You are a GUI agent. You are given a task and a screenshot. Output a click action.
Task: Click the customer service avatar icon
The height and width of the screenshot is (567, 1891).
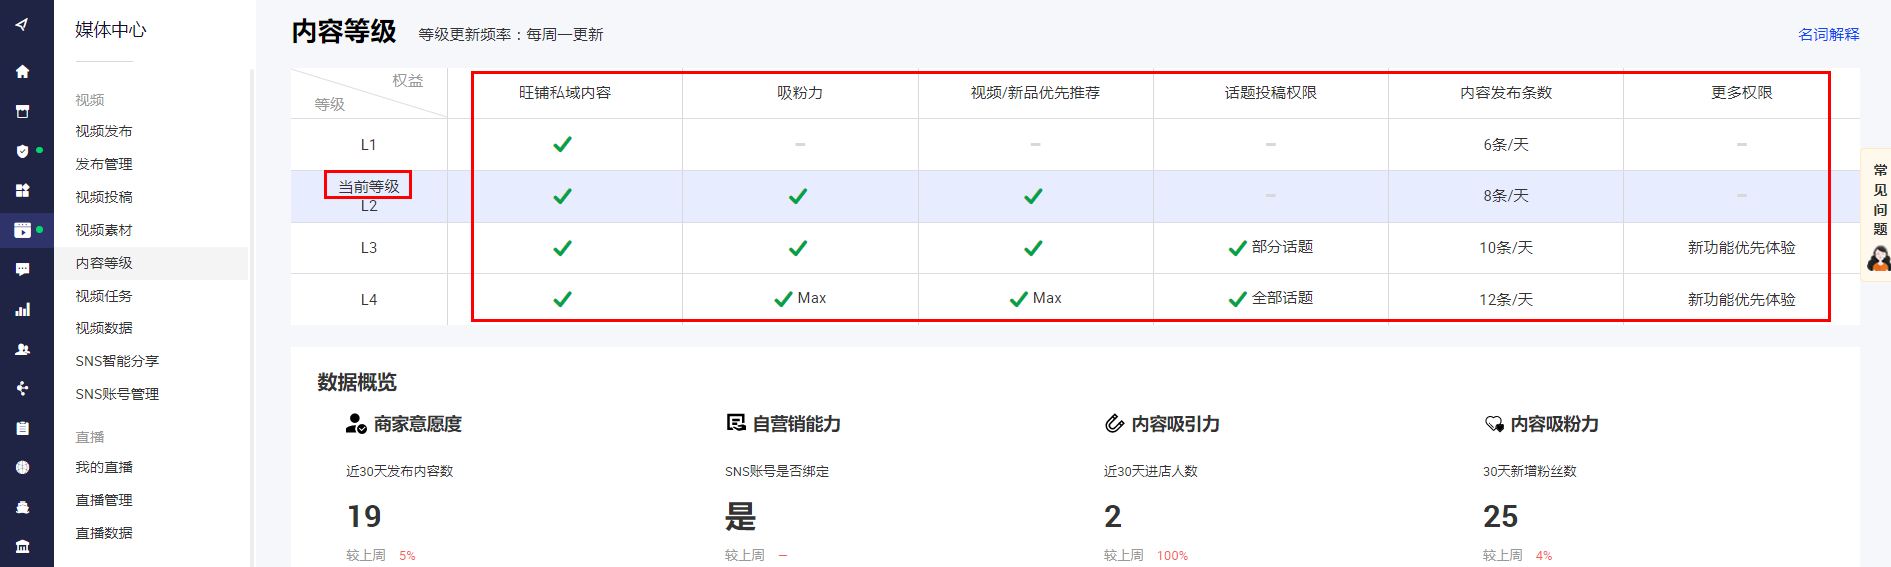click(x=1878, y=259)
